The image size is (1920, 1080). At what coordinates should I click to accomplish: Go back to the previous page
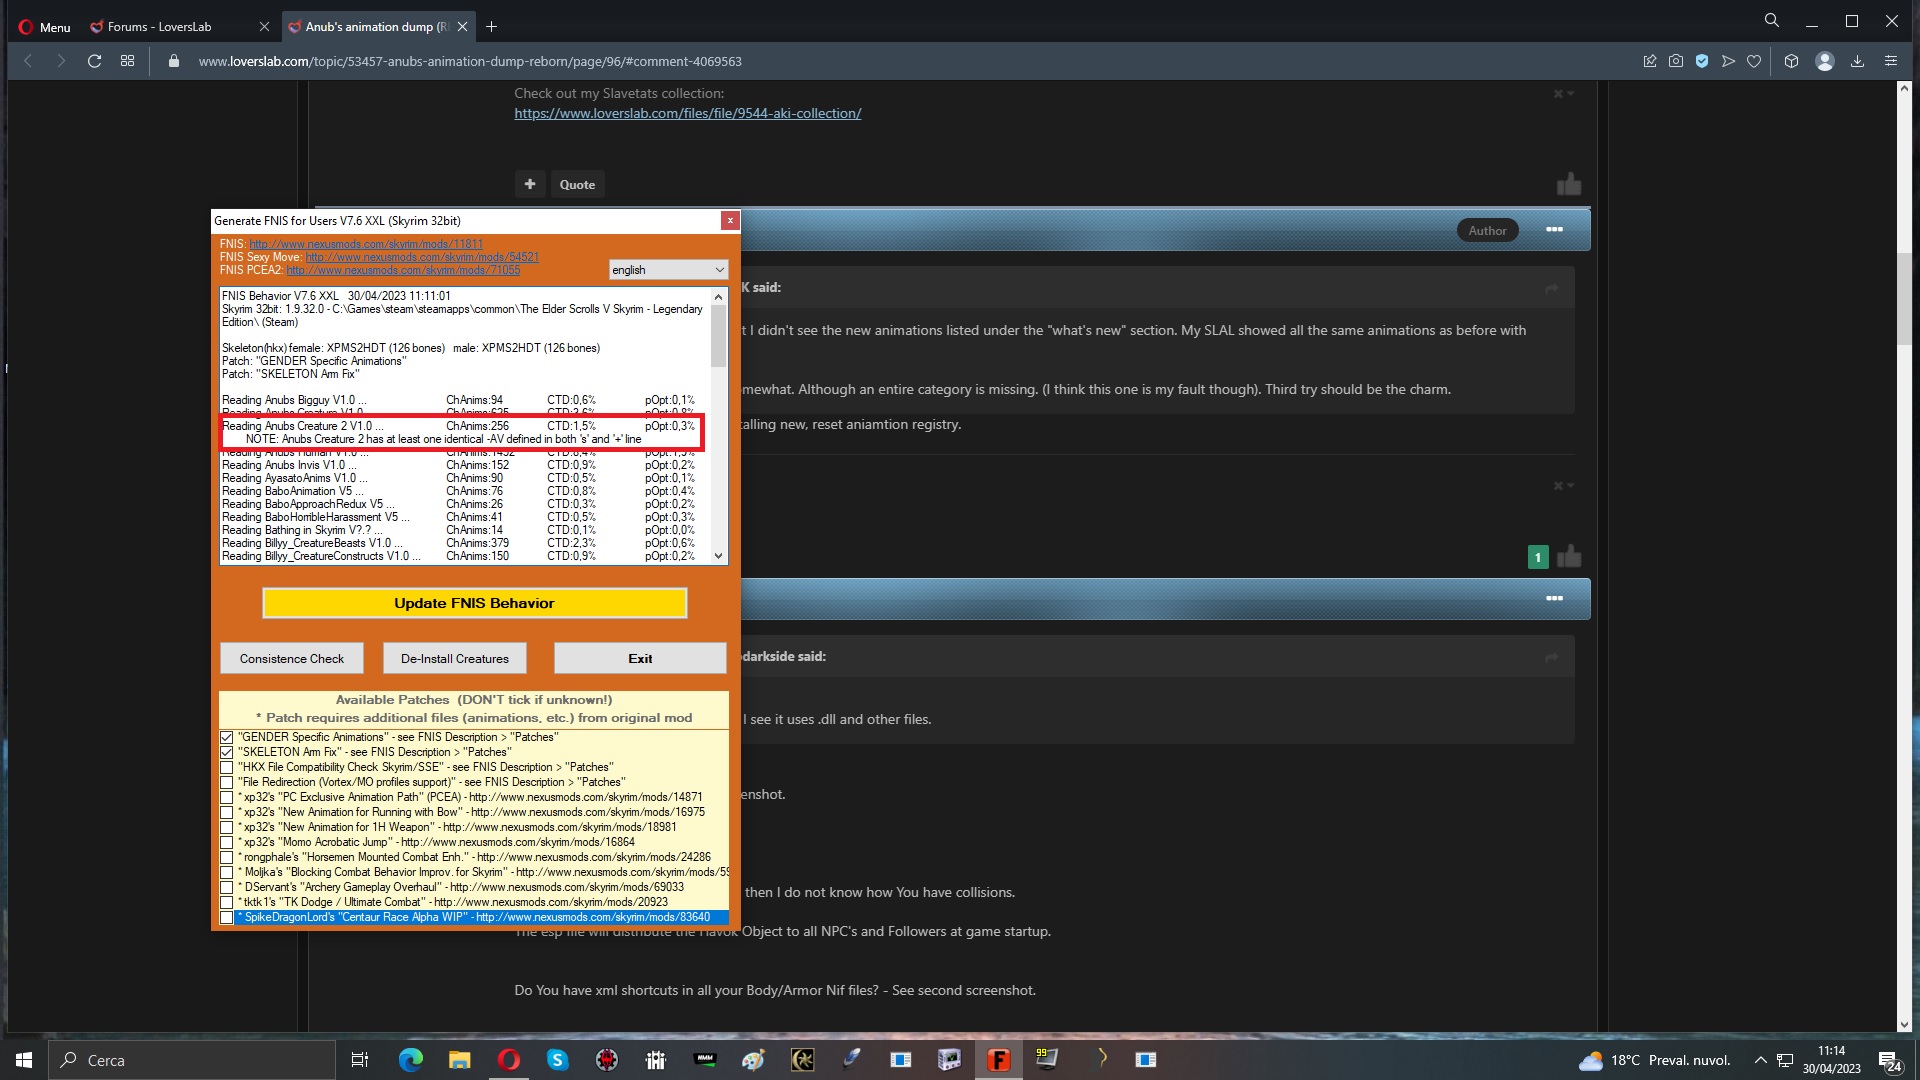(28, 61)
